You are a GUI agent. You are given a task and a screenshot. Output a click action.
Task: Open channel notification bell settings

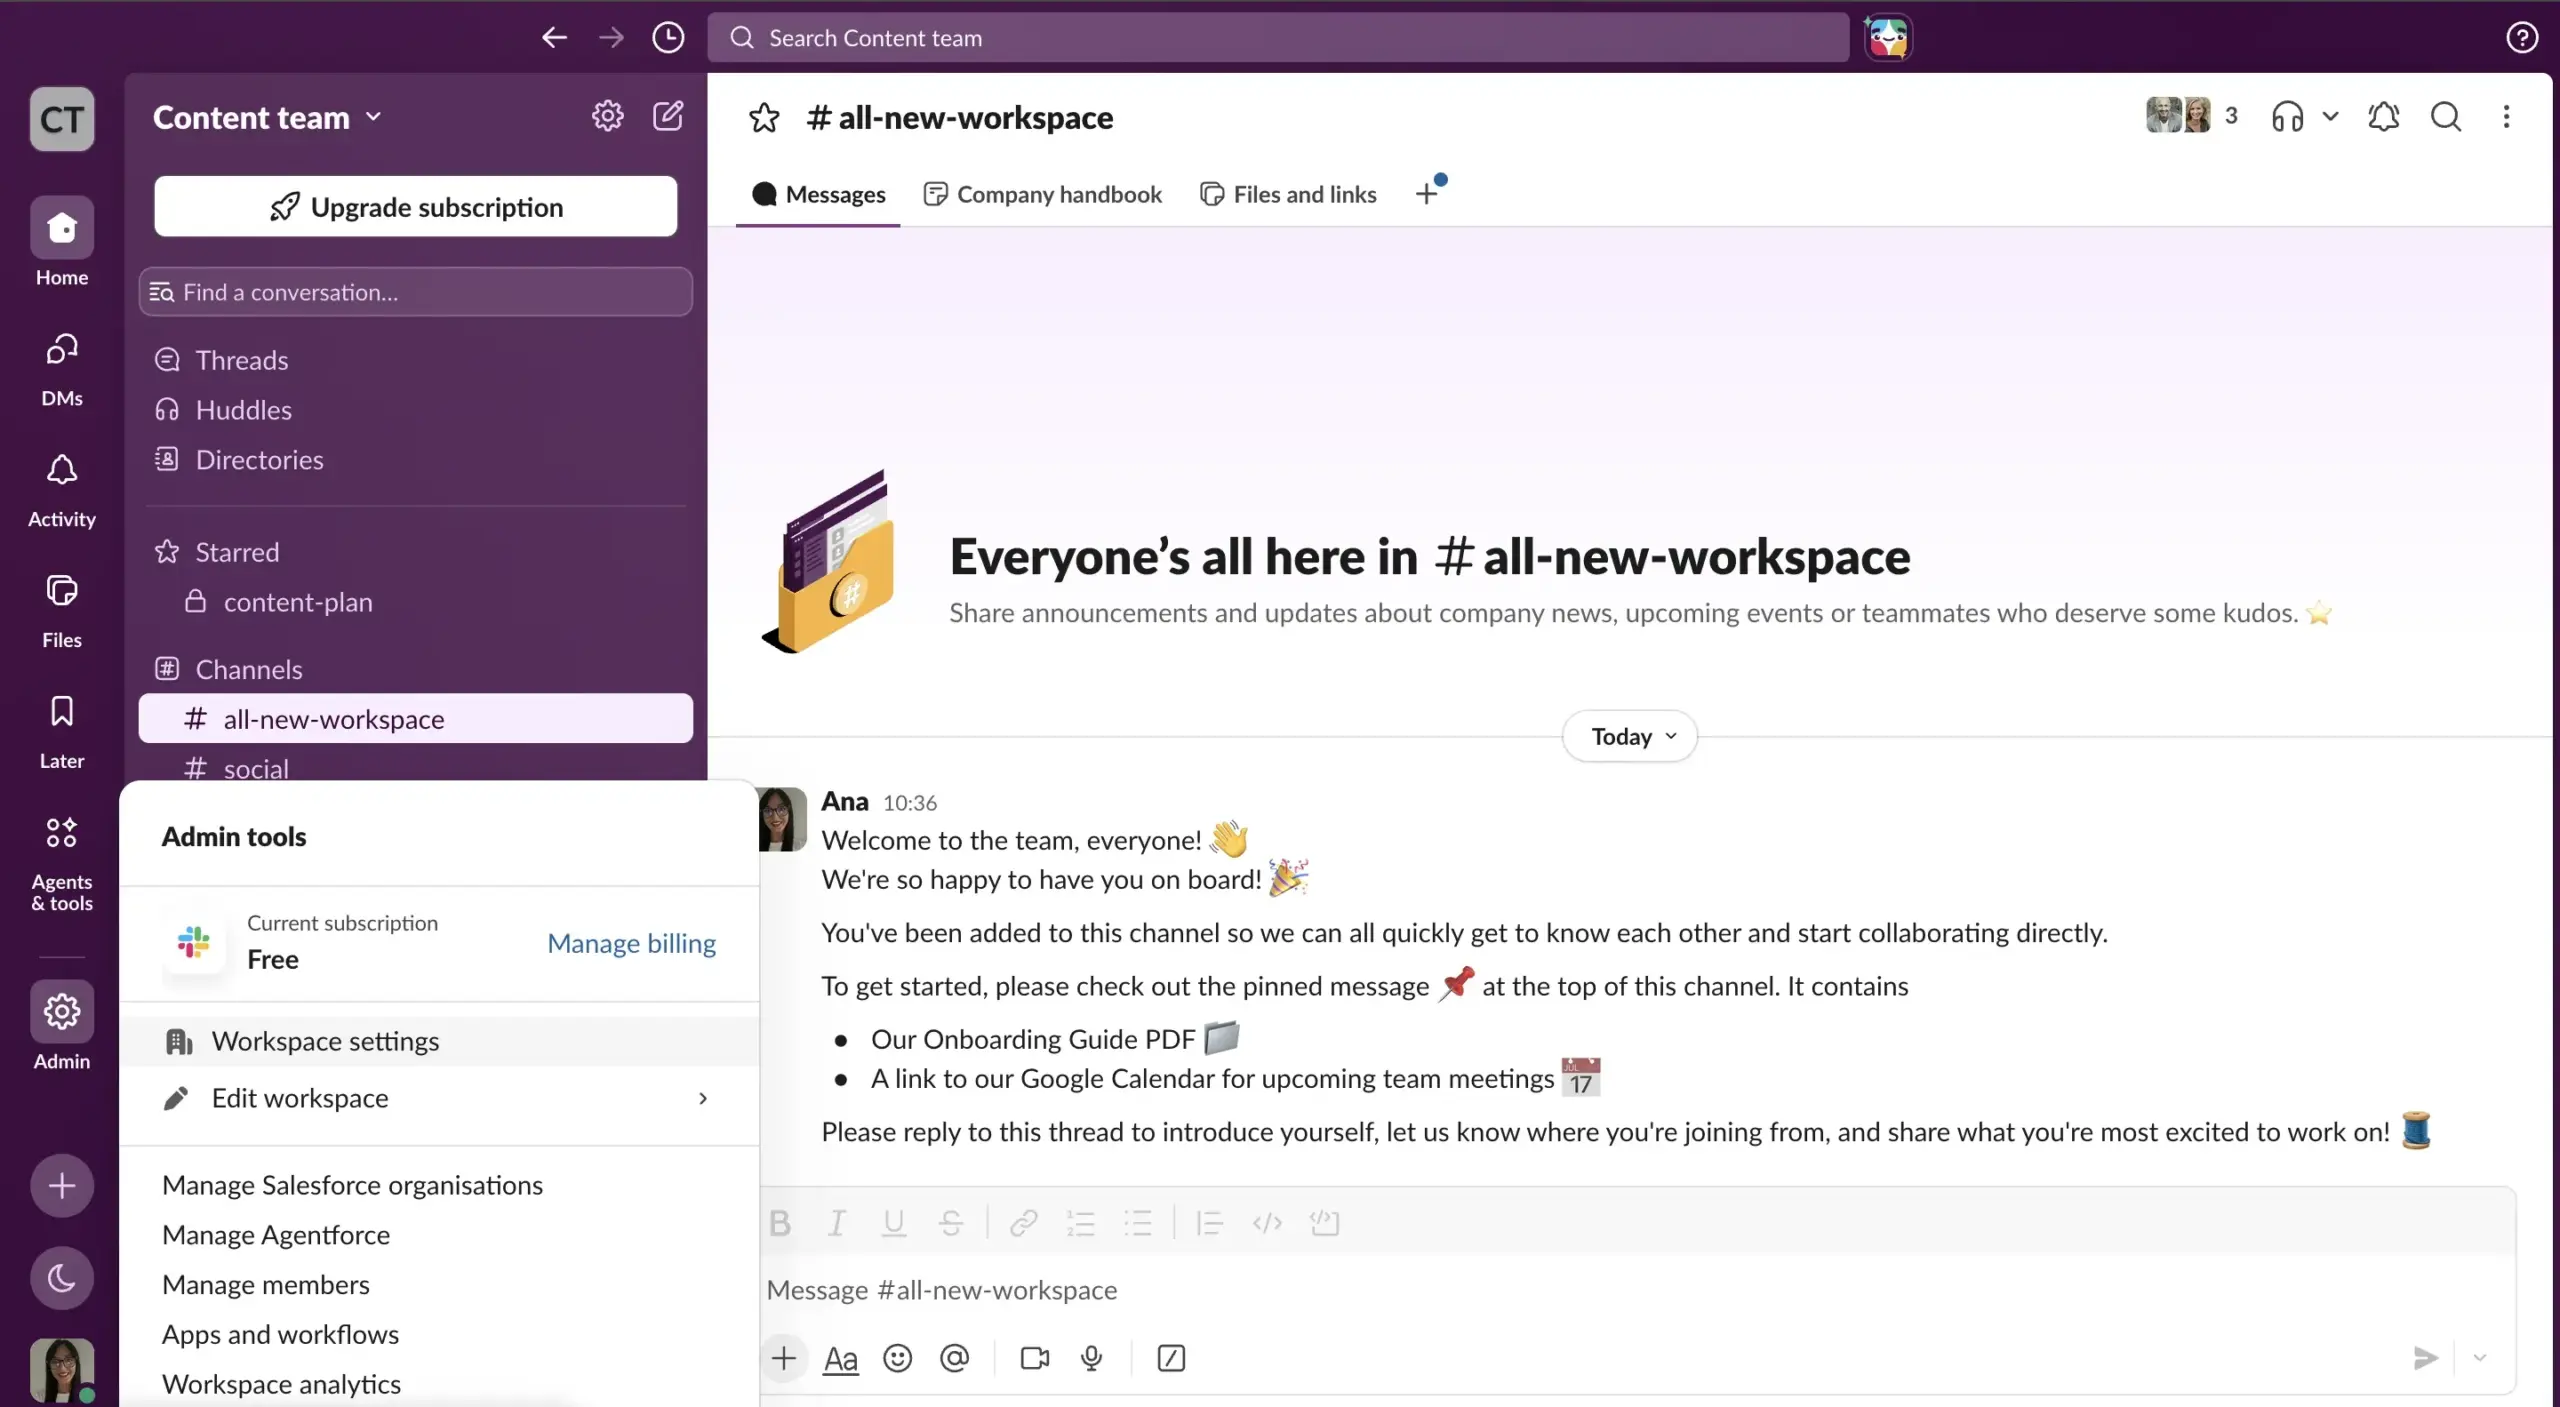[2384, 117]
